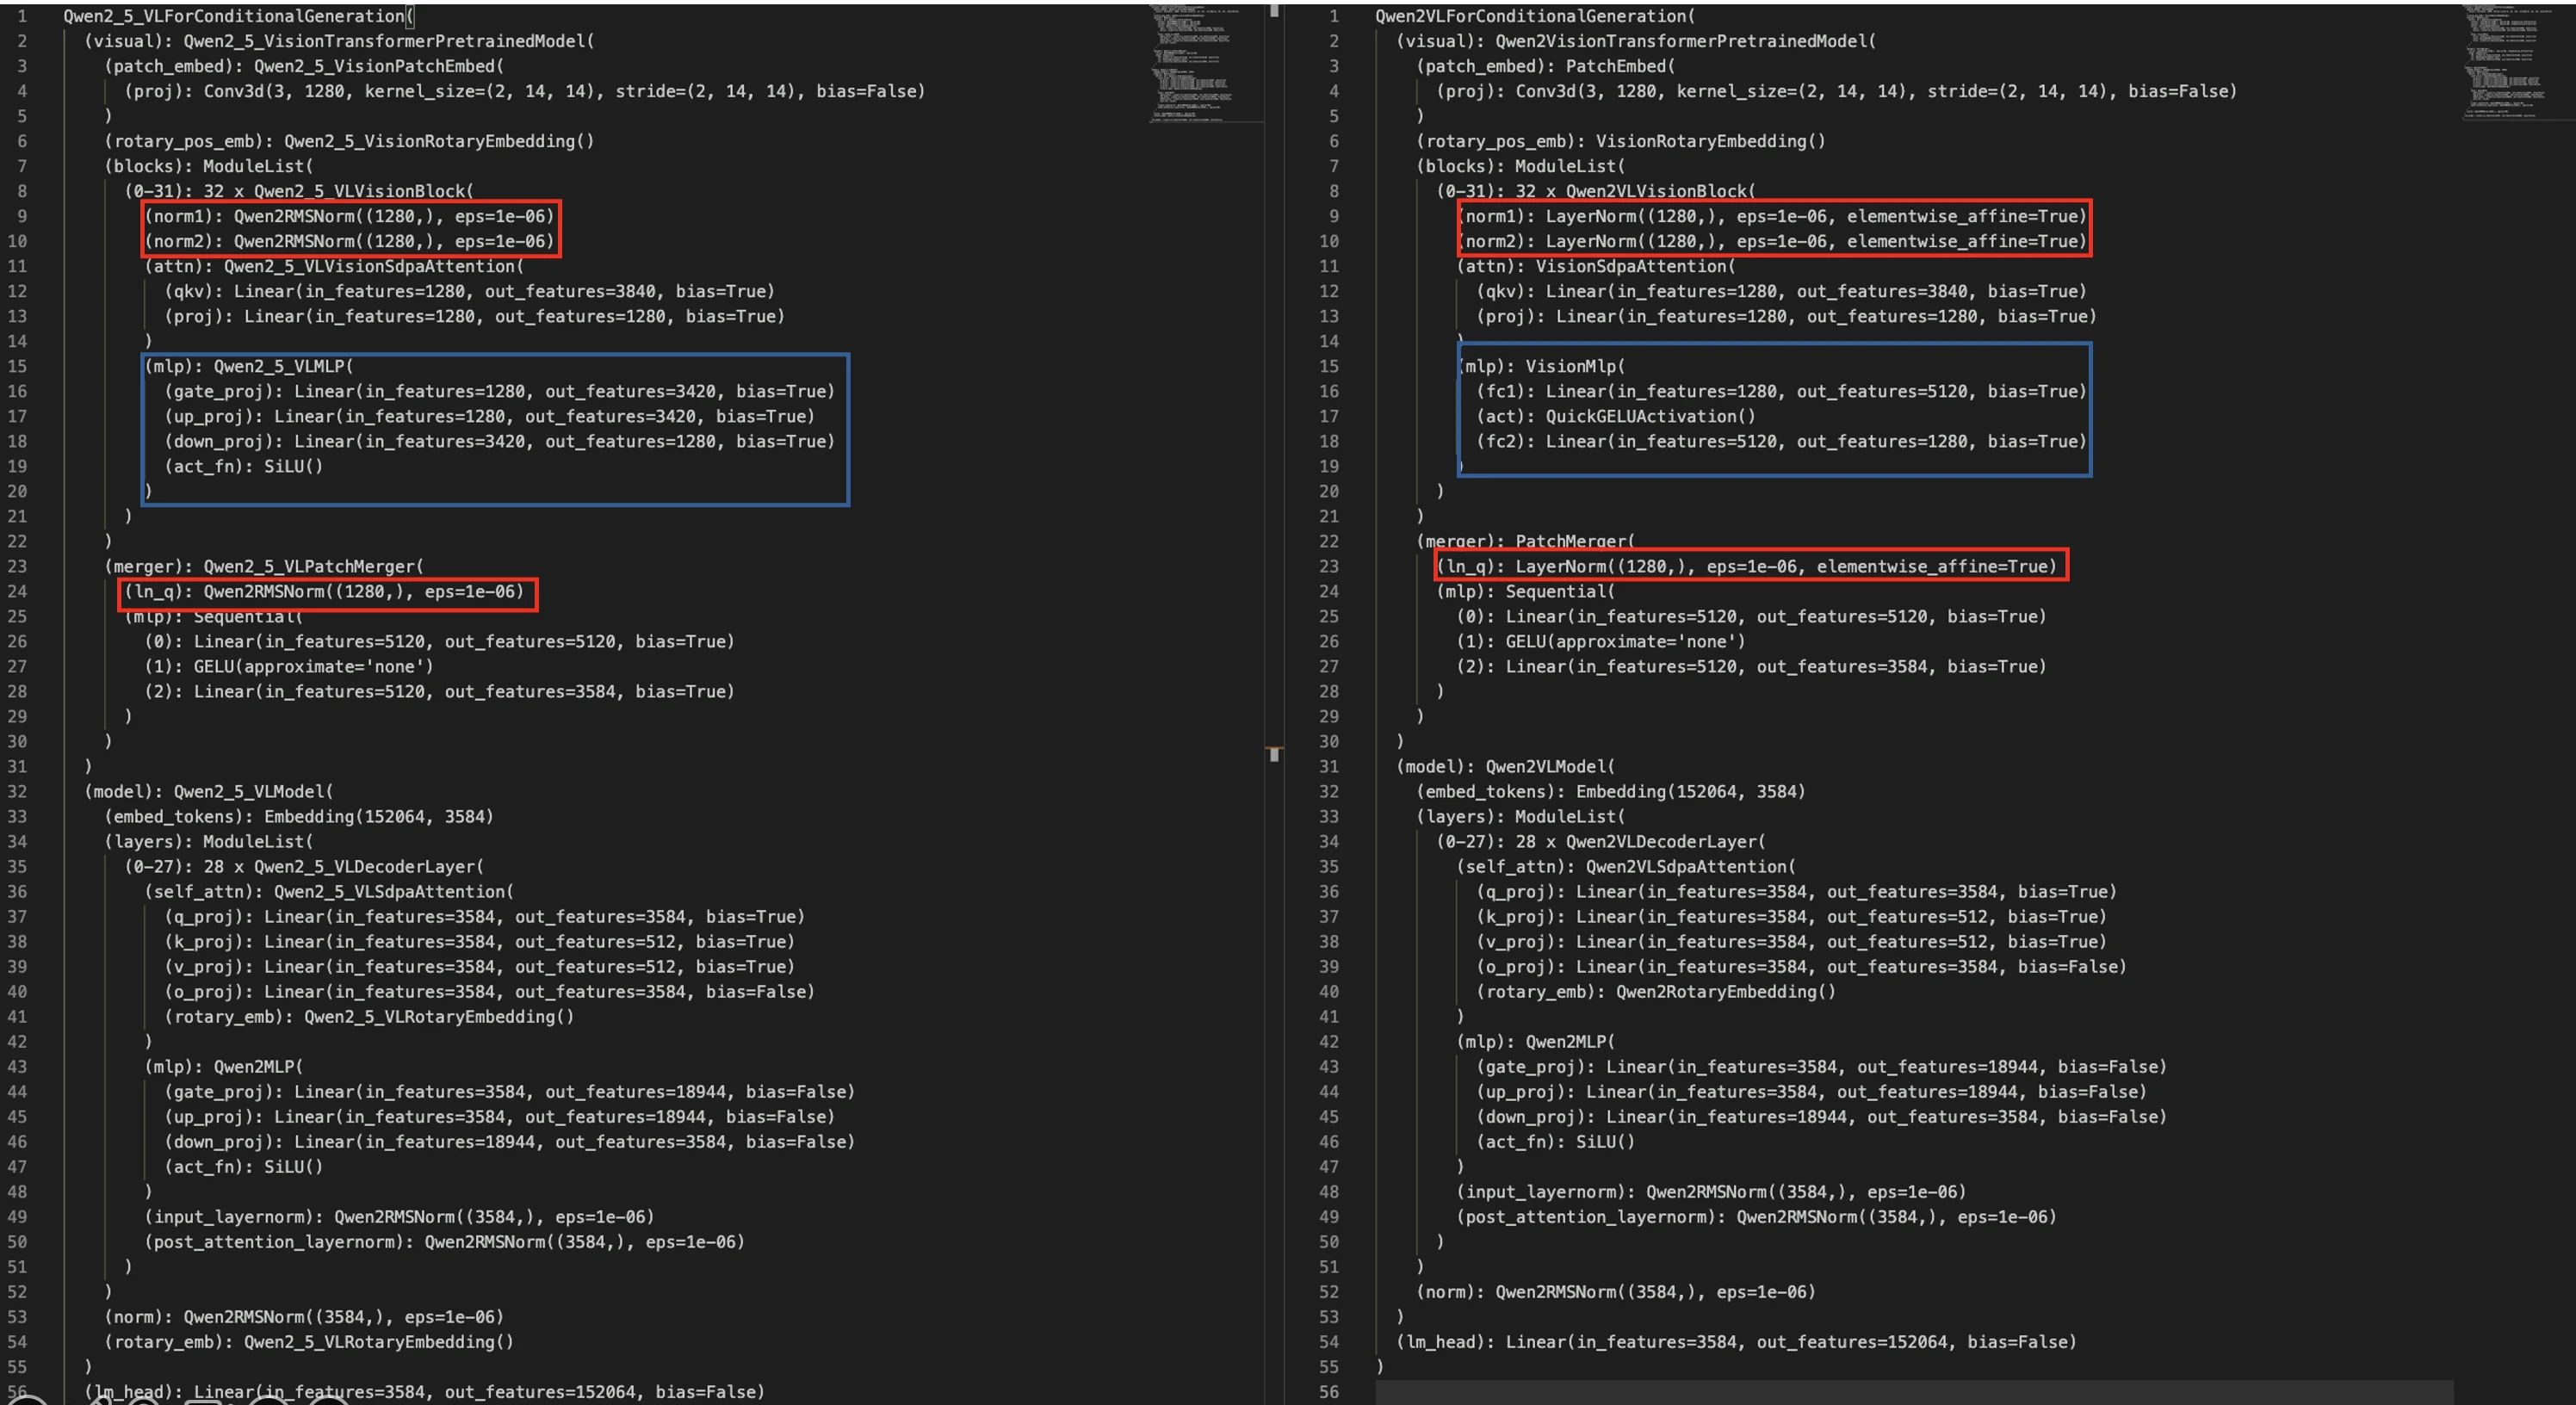The height and width of the screenshot is (1405, 2576).
Task: Click the (norm1) Qwen2RMSNorm line in the left pane
Action: click(348, 216)
